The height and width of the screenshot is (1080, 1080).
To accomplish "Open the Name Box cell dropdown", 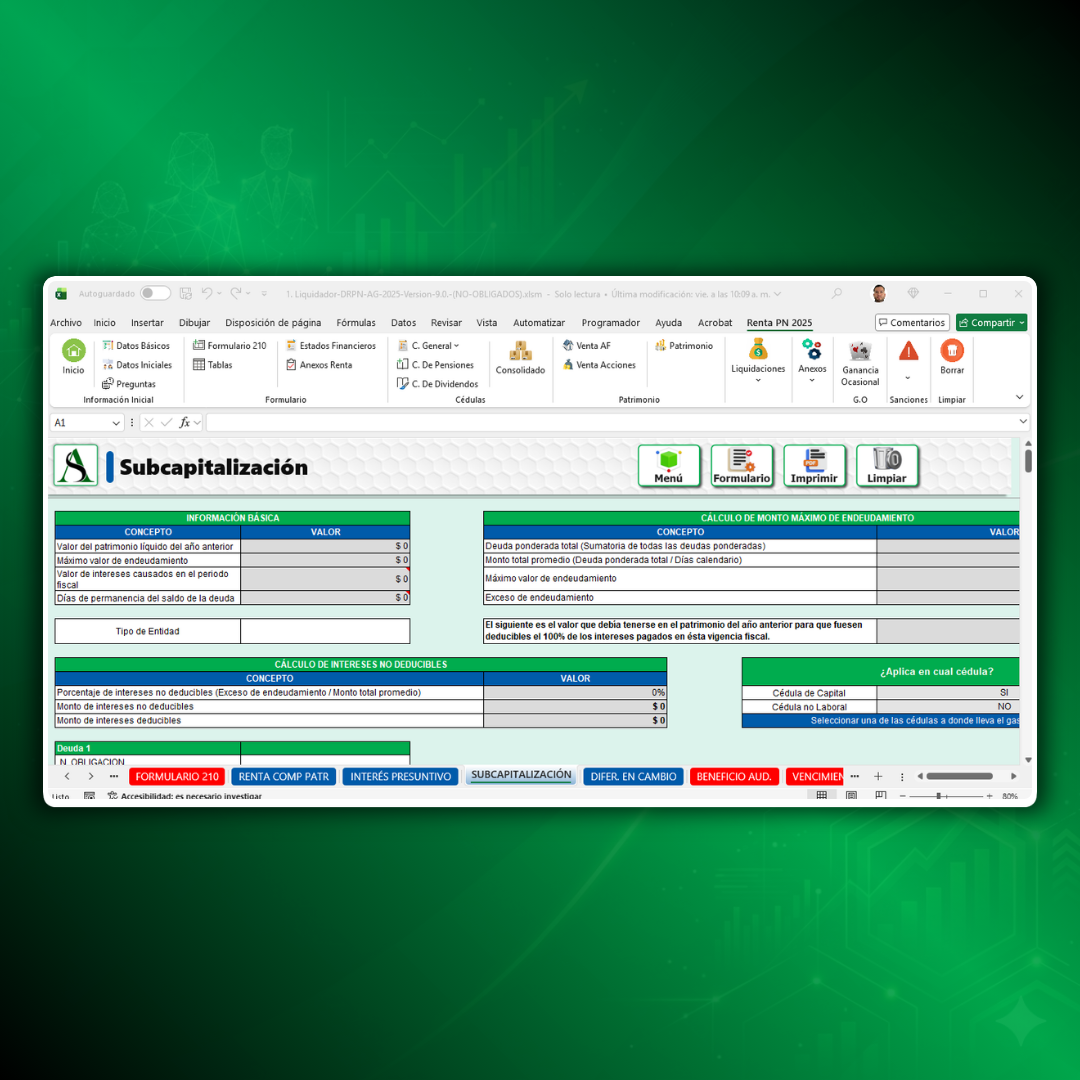I will (116, 423).
